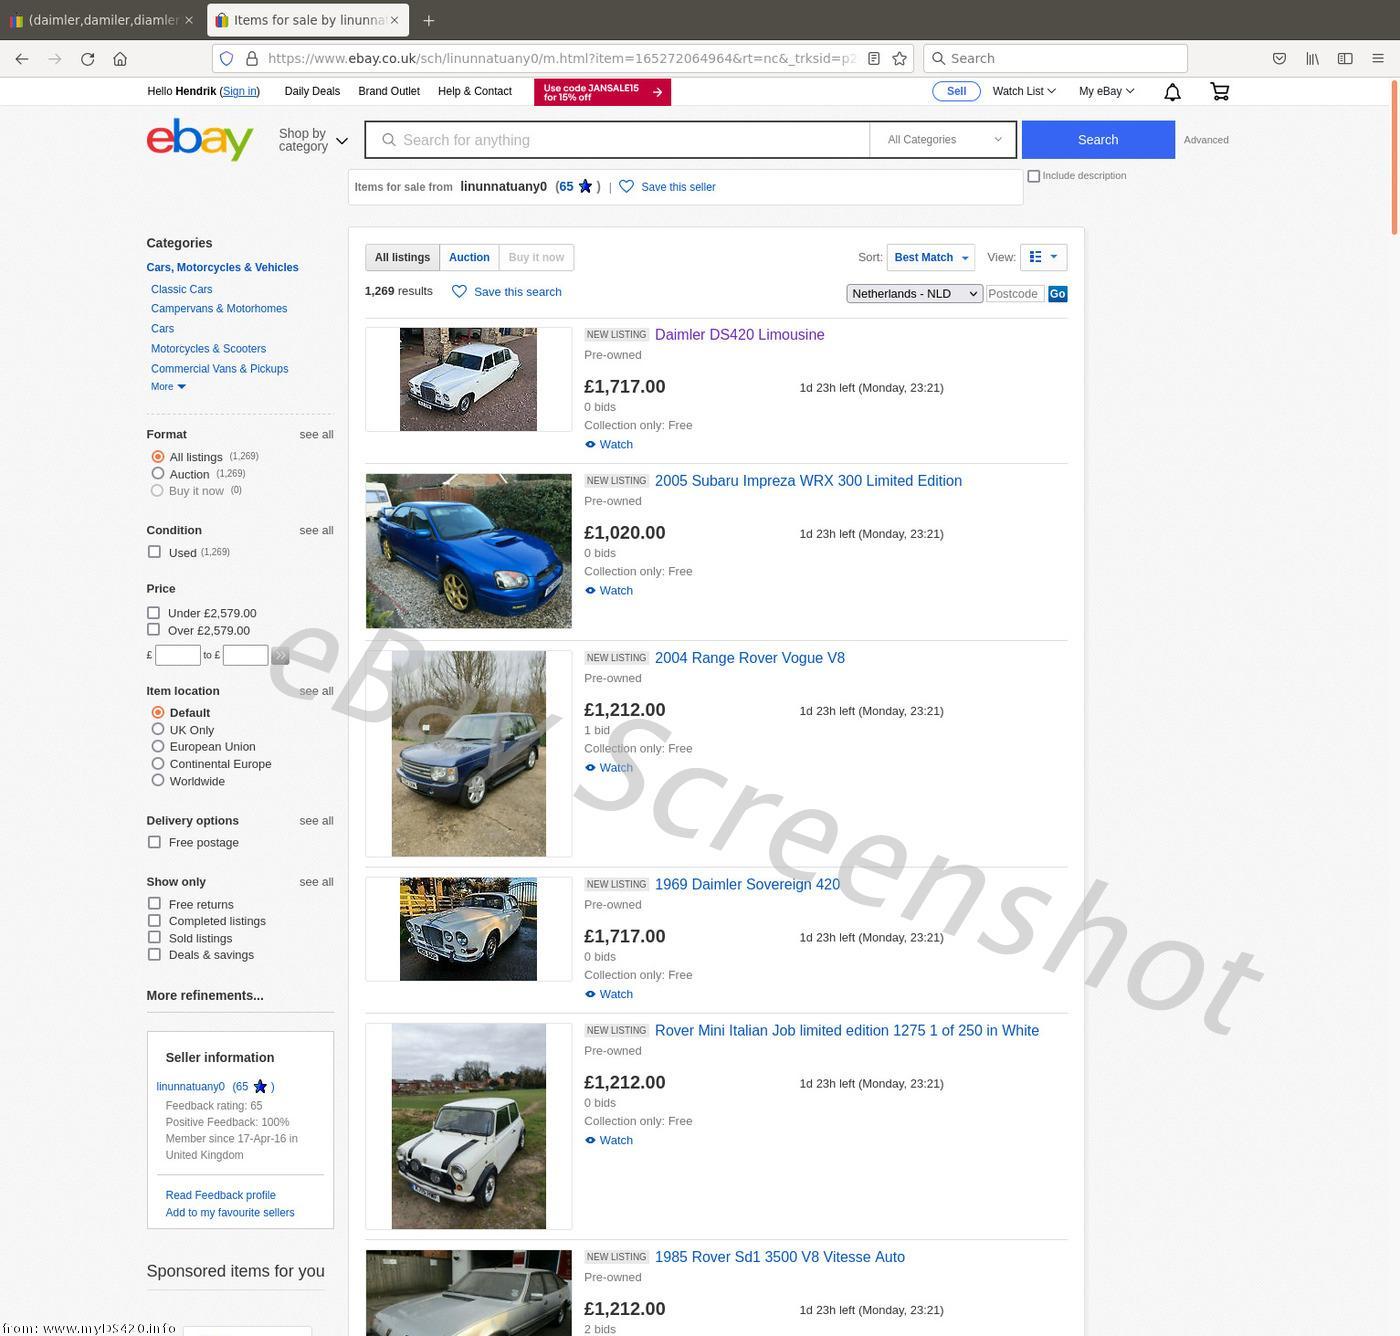Image resolution: width=1400 pixels, height=1336 pixels.
Task: Expand the Best Match sort dropdown
Action: 930,258
